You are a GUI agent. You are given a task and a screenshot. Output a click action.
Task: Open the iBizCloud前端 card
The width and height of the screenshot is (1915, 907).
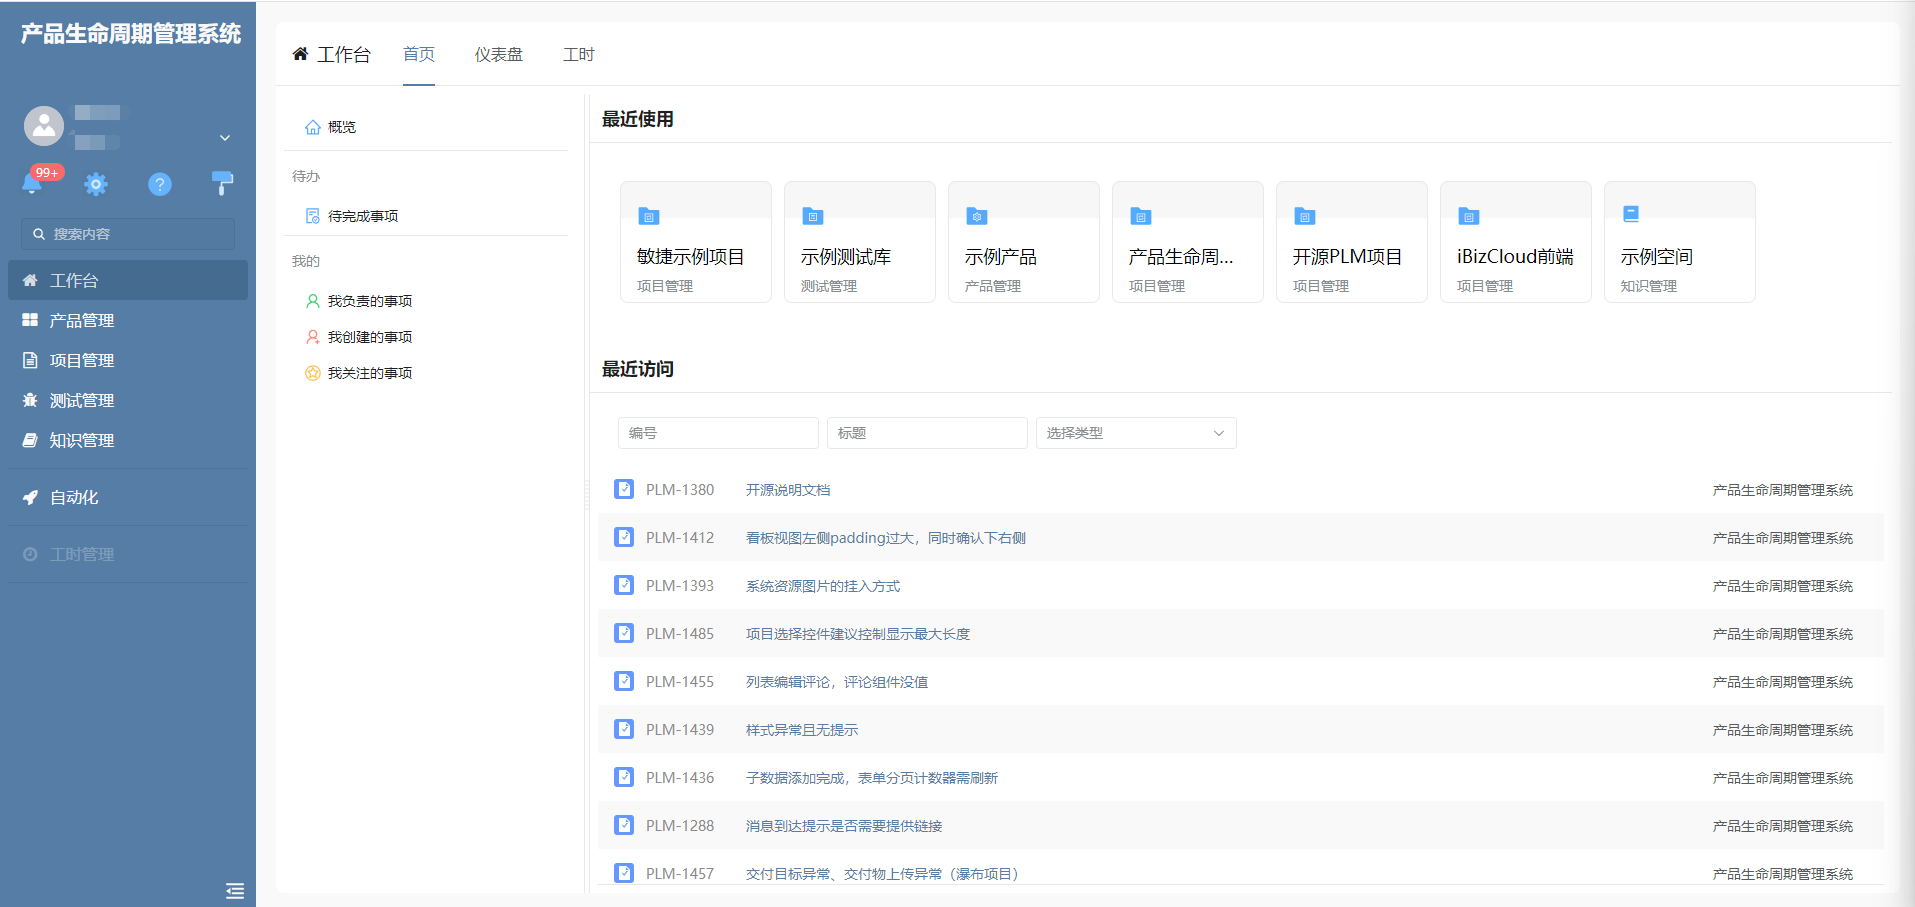[x=1516, y=242]
